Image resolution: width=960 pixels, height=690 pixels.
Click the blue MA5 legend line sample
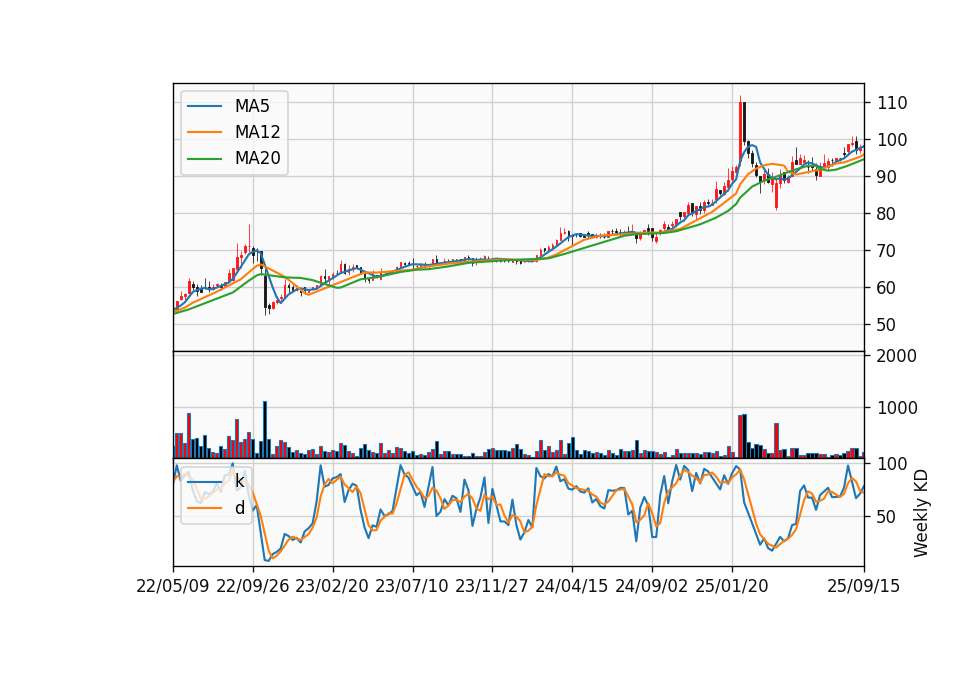pyautogui.click(x=204, y=106)
